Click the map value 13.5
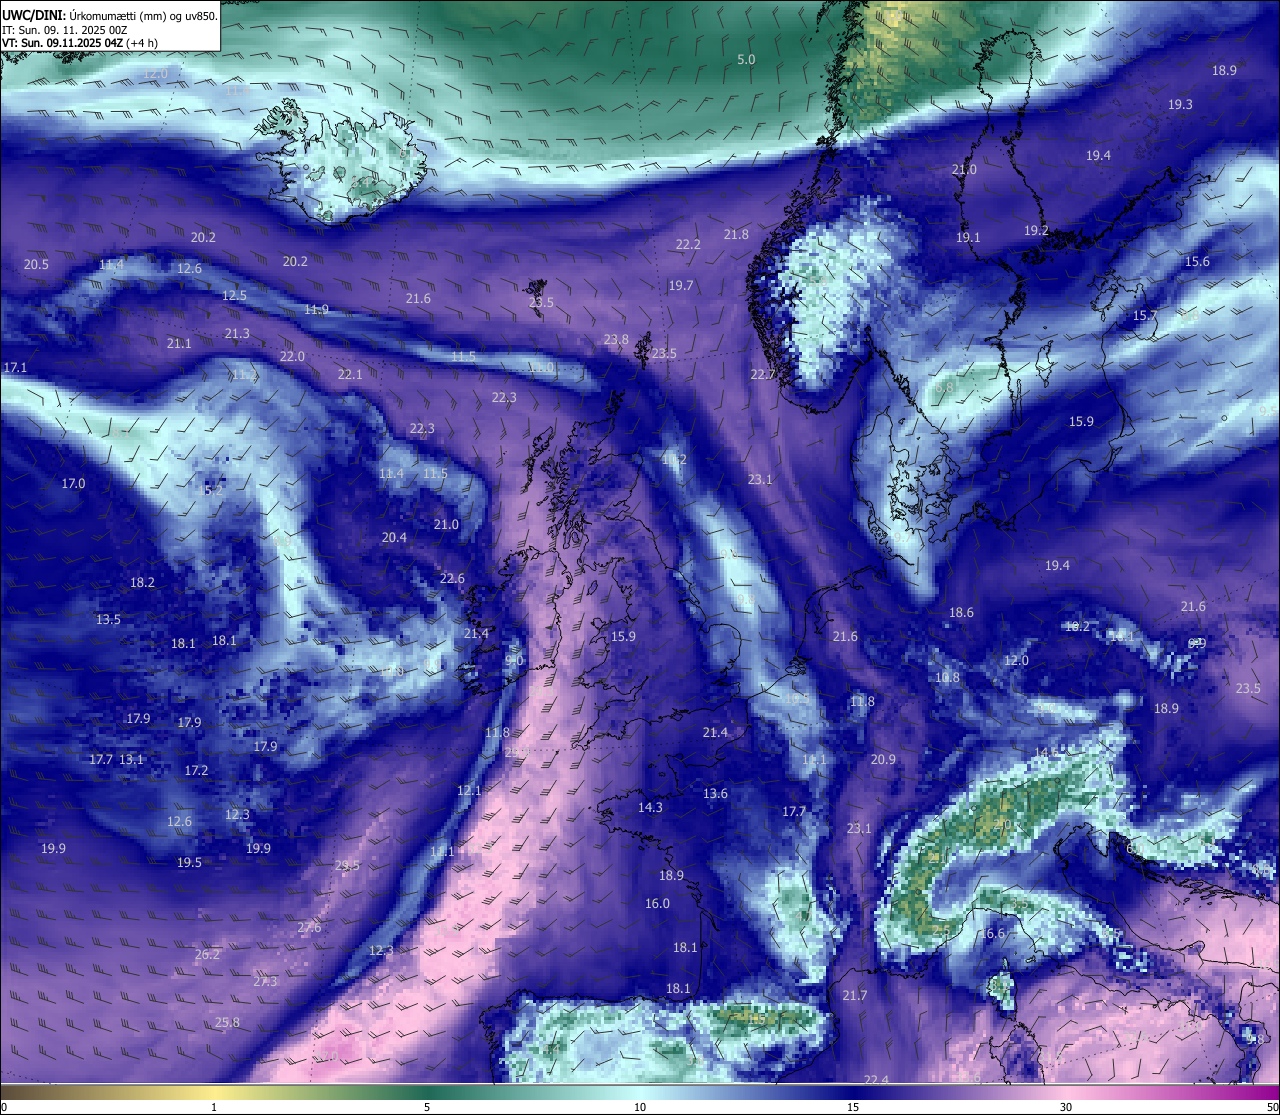 click(108, 619)
